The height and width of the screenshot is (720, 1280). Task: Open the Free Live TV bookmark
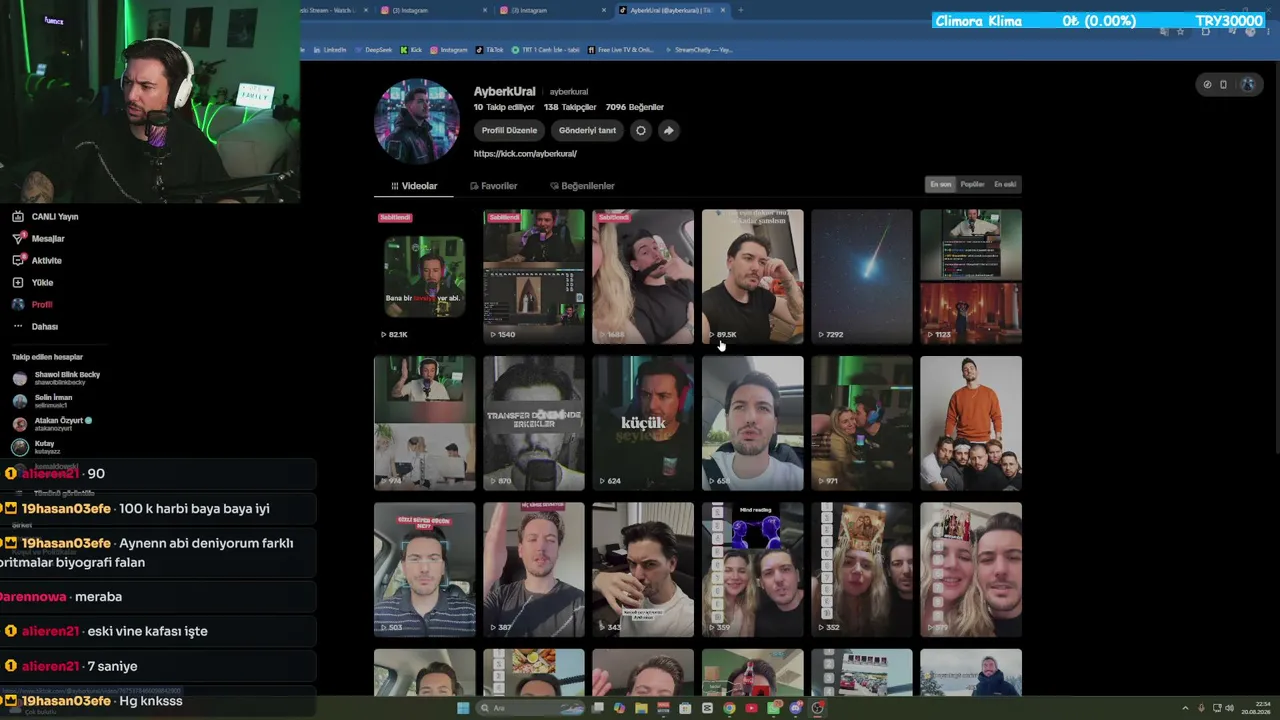point(621,50)
